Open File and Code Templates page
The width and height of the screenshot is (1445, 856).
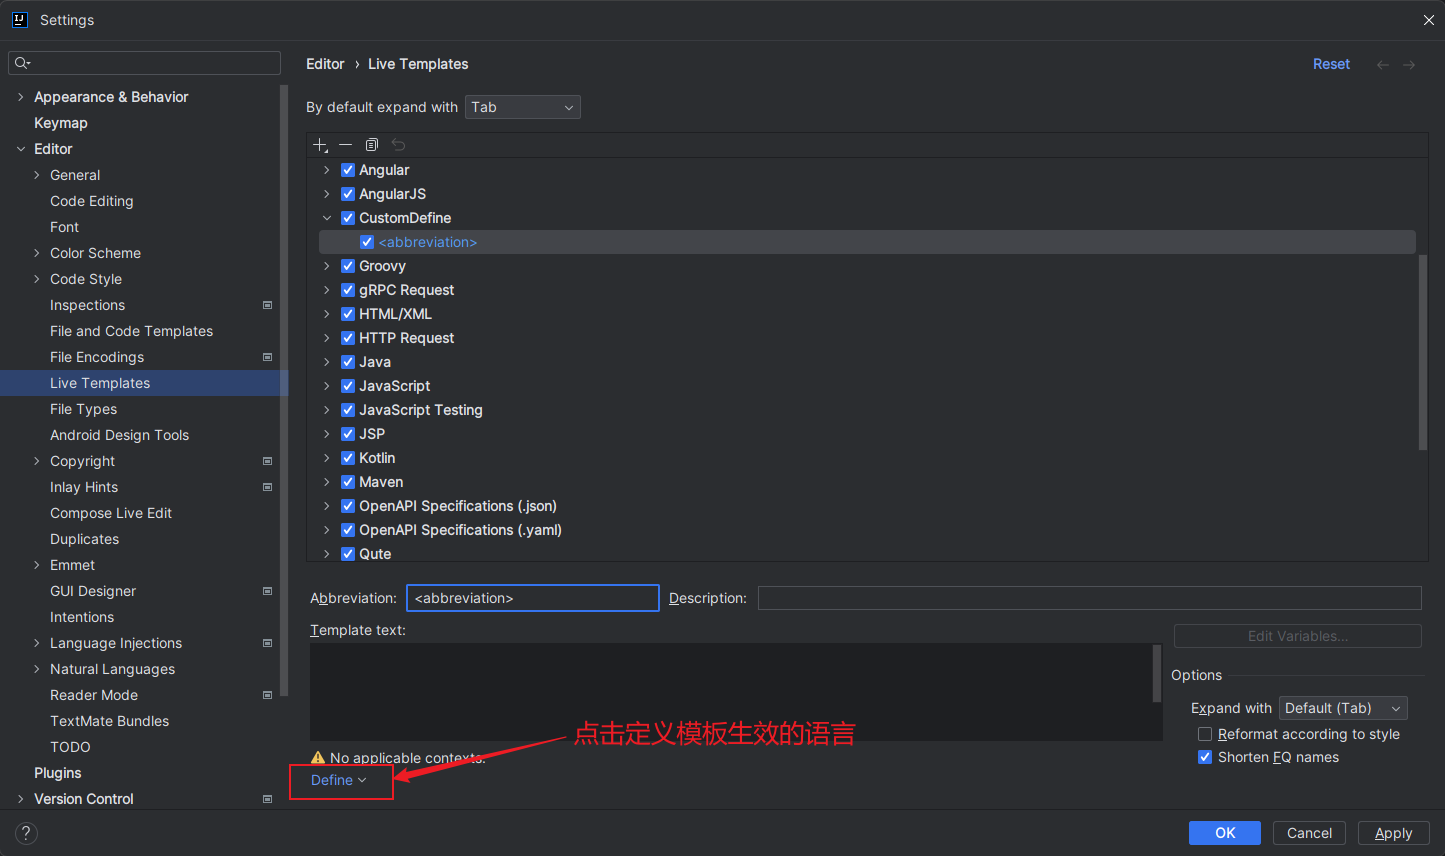(x=131, y=331)
